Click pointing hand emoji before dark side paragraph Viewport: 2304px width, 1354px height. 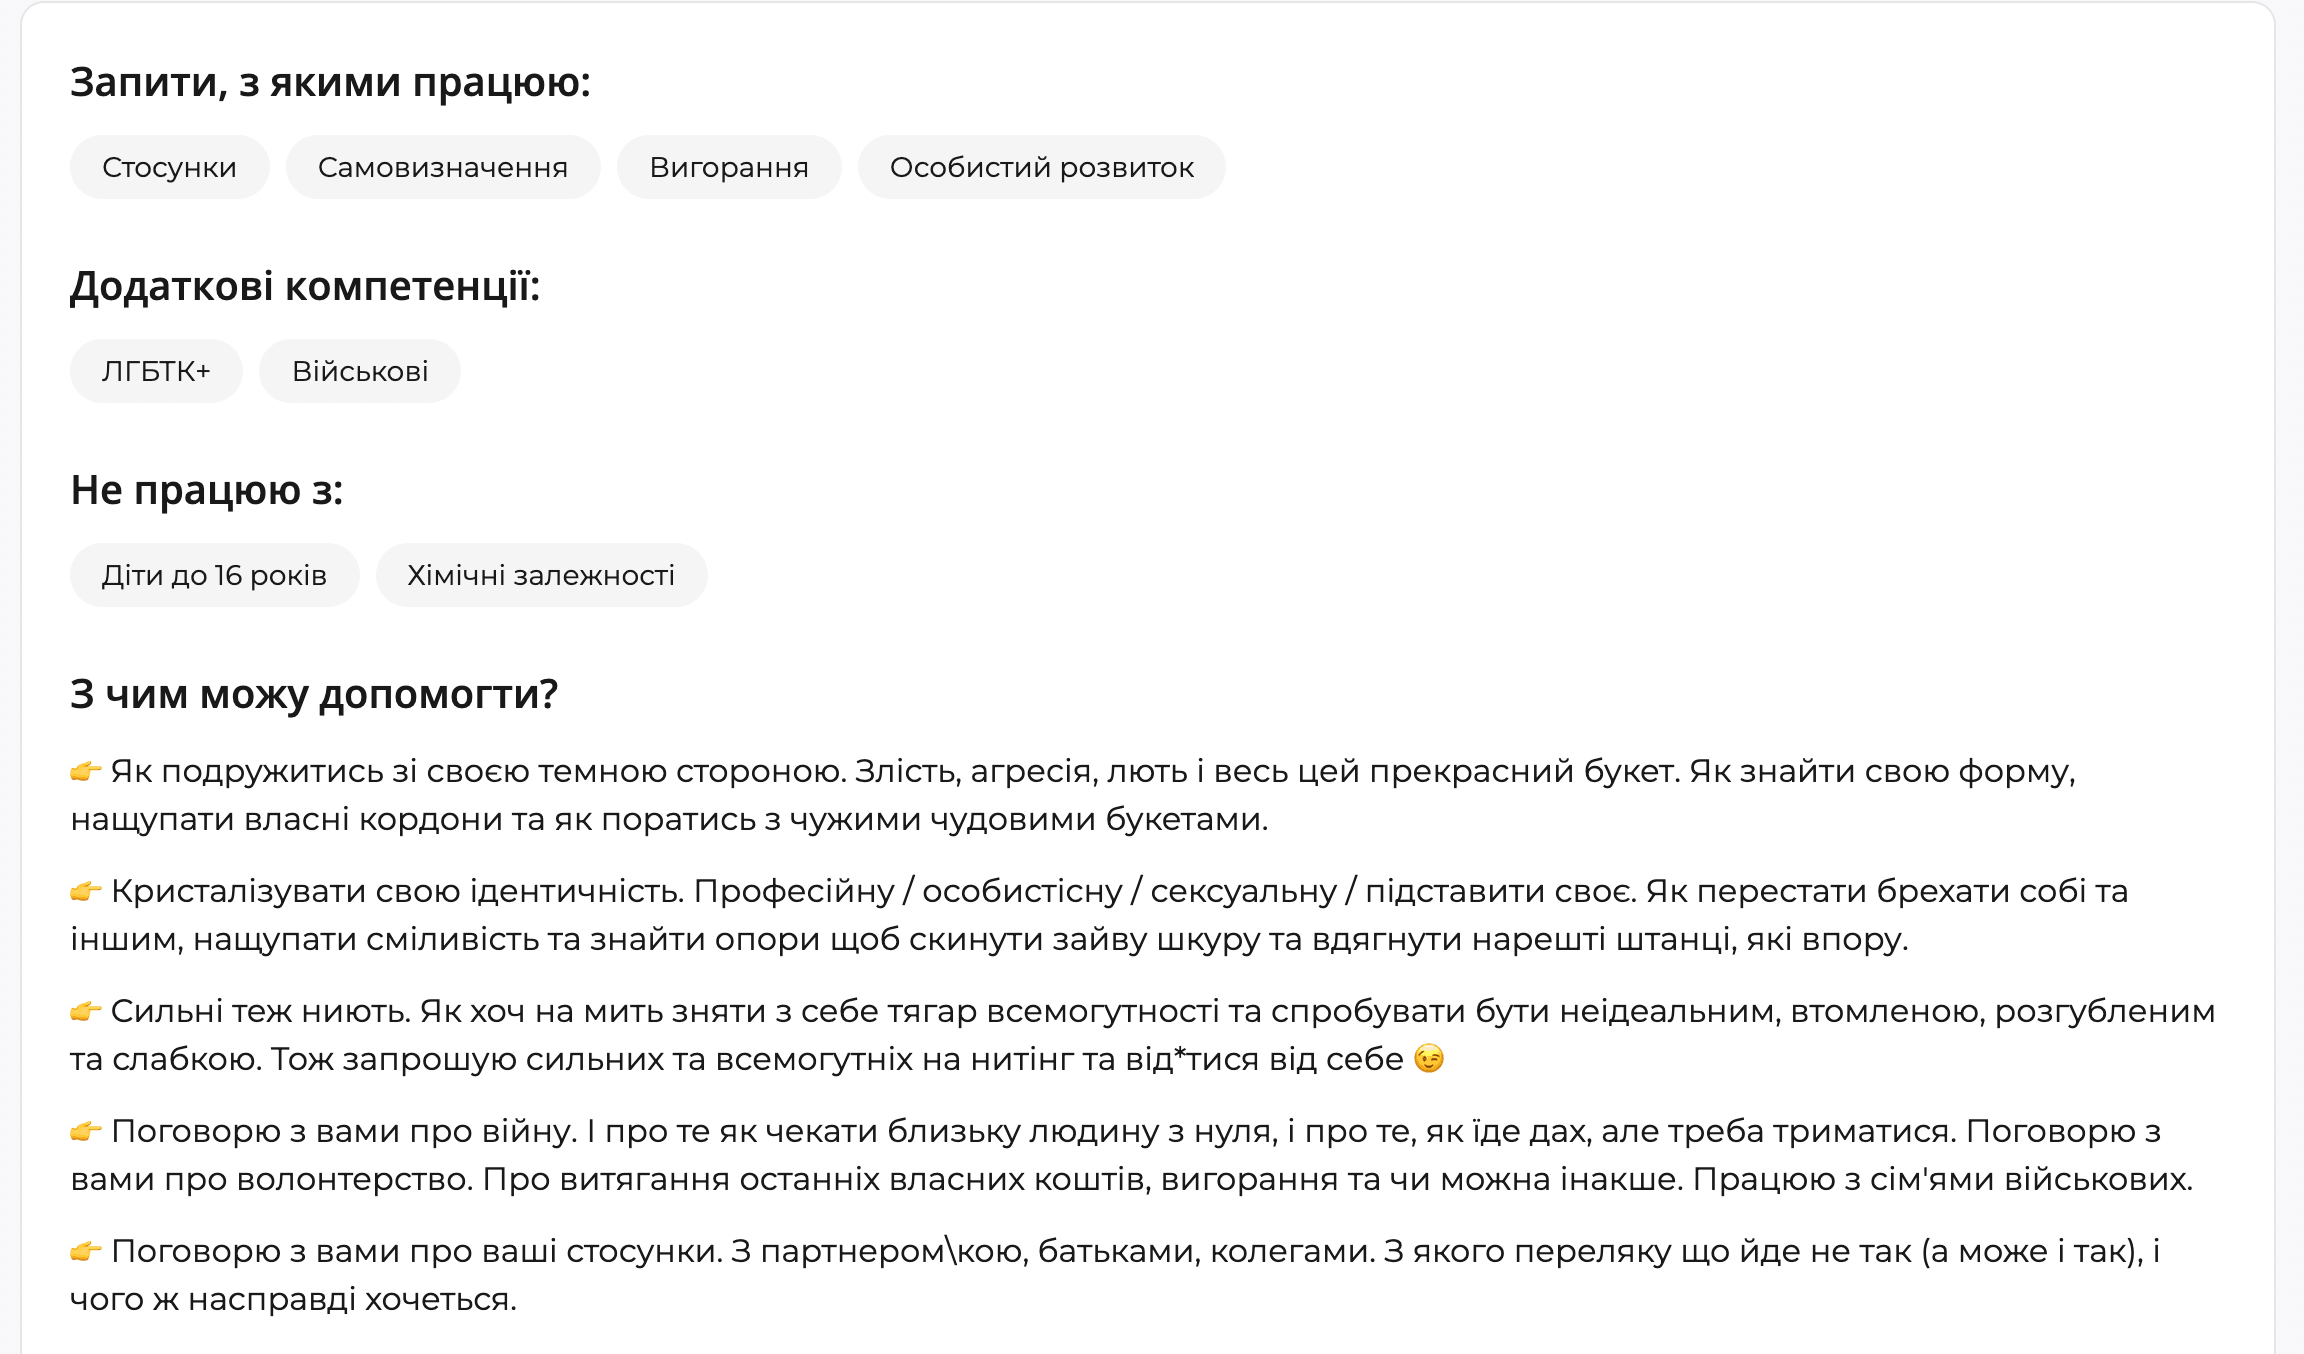pyautogui.click(x=86, y=770)
